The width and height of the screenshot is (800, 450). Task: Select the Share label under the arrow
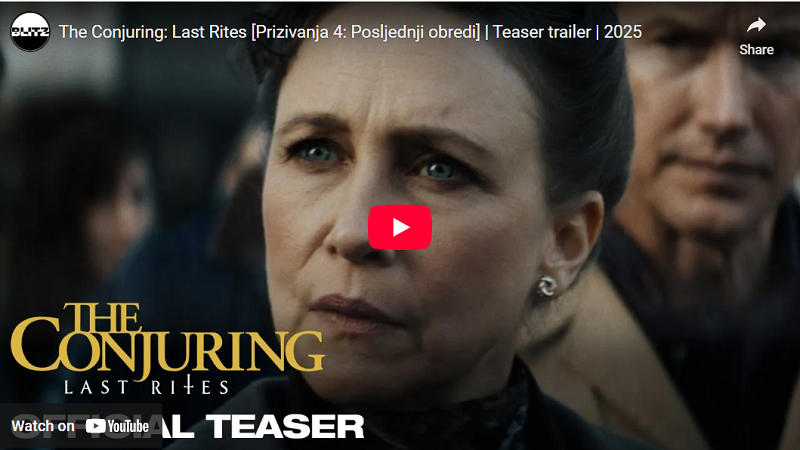(756, 49)
